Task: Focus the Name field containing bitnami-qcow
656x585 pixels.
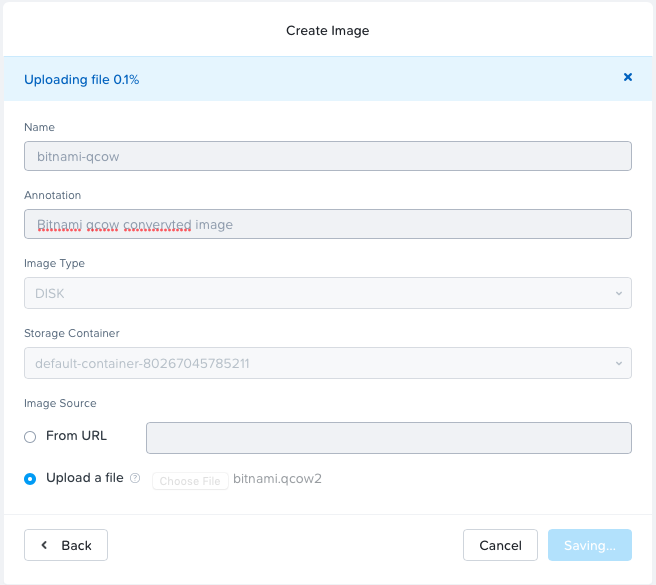Action: (328, 156)
